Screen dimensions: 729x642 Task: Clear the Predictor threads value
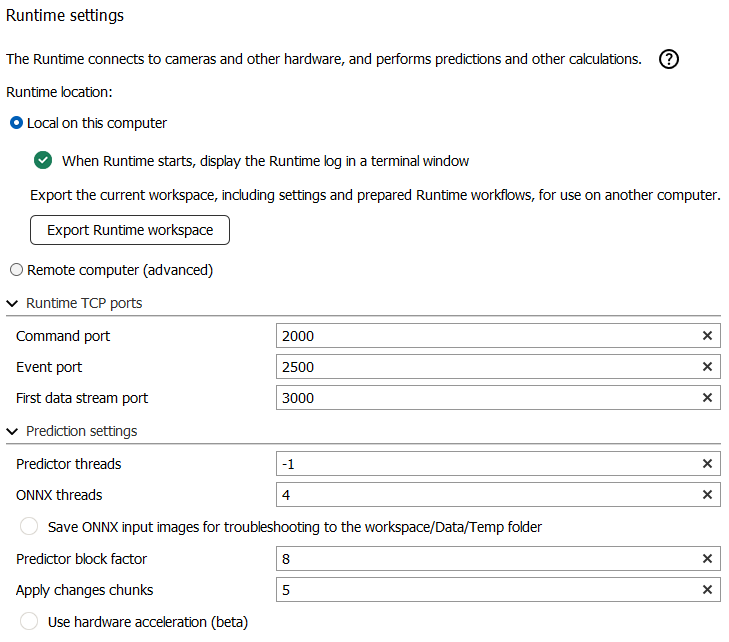pos(707,464)
